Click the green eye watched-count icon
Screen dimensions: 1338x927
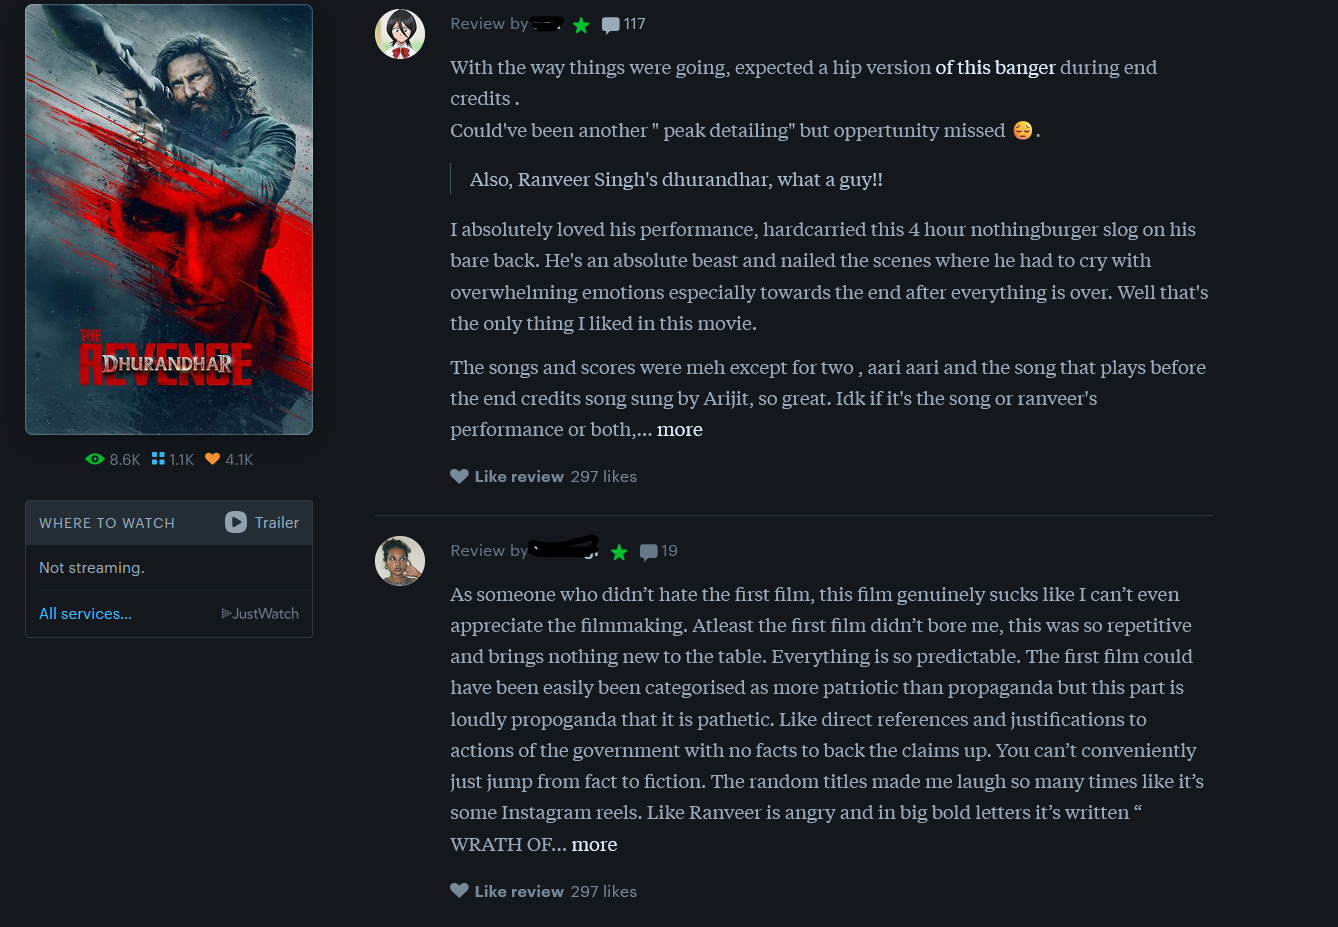tap(95, 459)
